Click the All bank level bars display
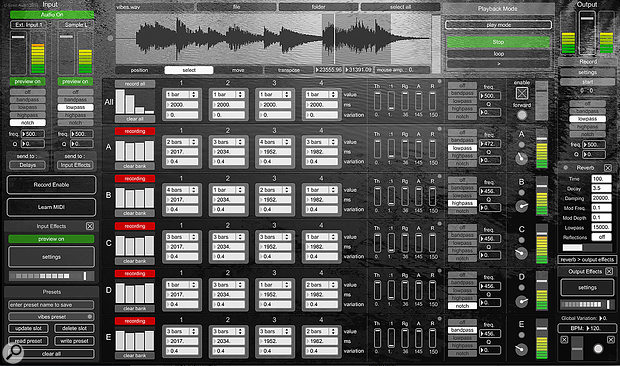Screen dimensions: 620x366 point(135,101)
